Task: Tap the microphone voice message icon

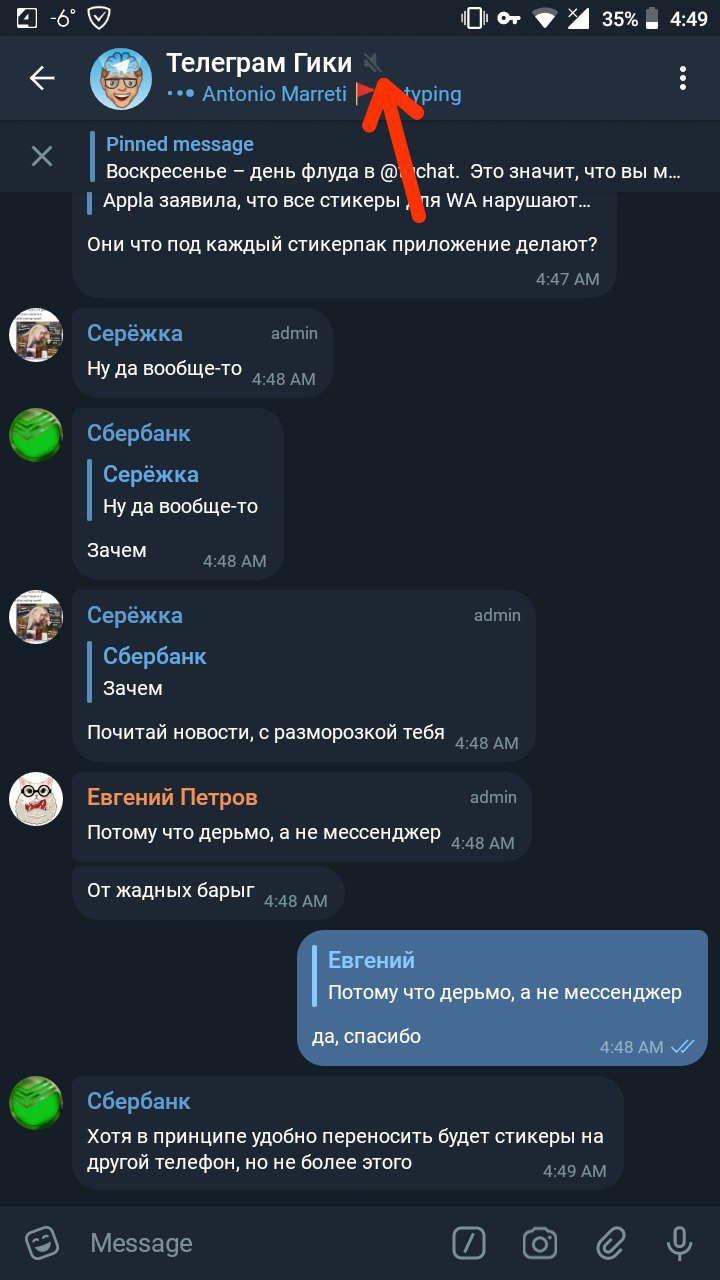Action: point(680,1243)
